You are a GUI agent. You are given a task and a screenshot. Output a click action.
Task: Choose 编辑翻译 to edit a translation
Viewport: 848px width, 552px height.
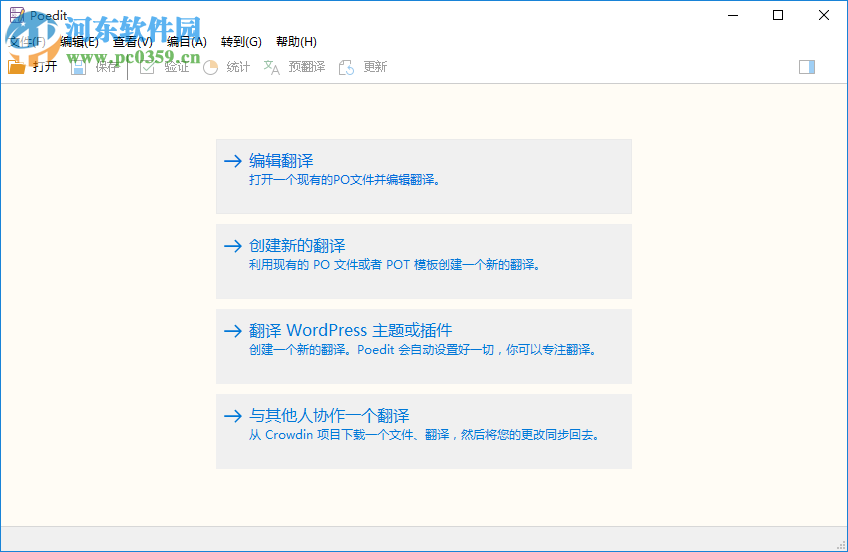(424, 176)
